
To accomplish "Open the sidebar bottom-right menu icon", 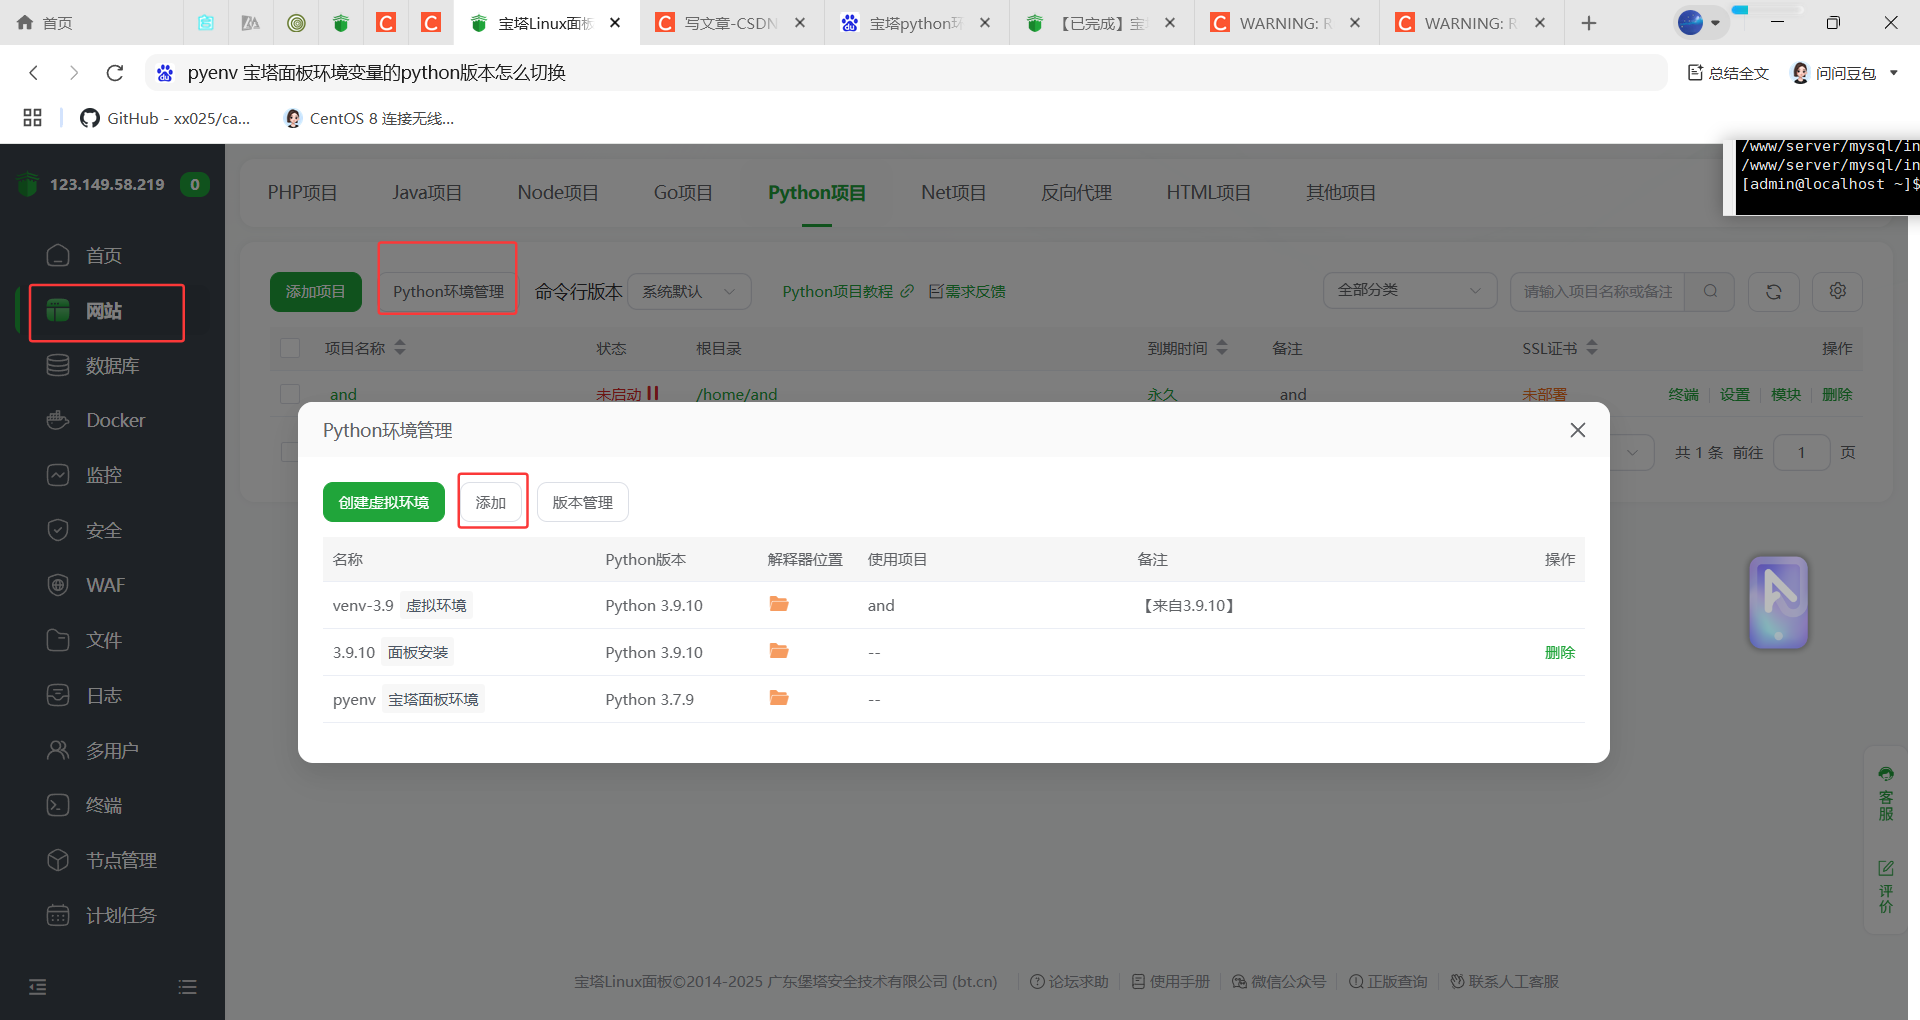I will (187, 987).
